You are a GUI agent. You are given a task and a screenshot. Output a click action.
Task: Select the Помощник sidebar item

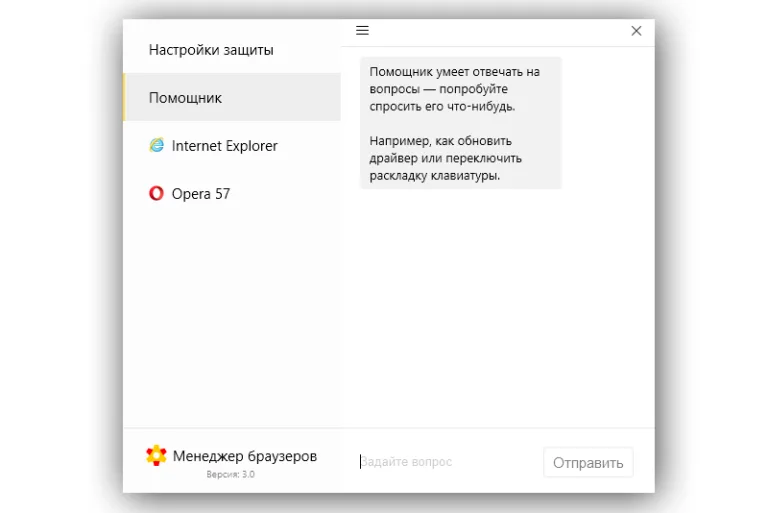pos(232,97)
